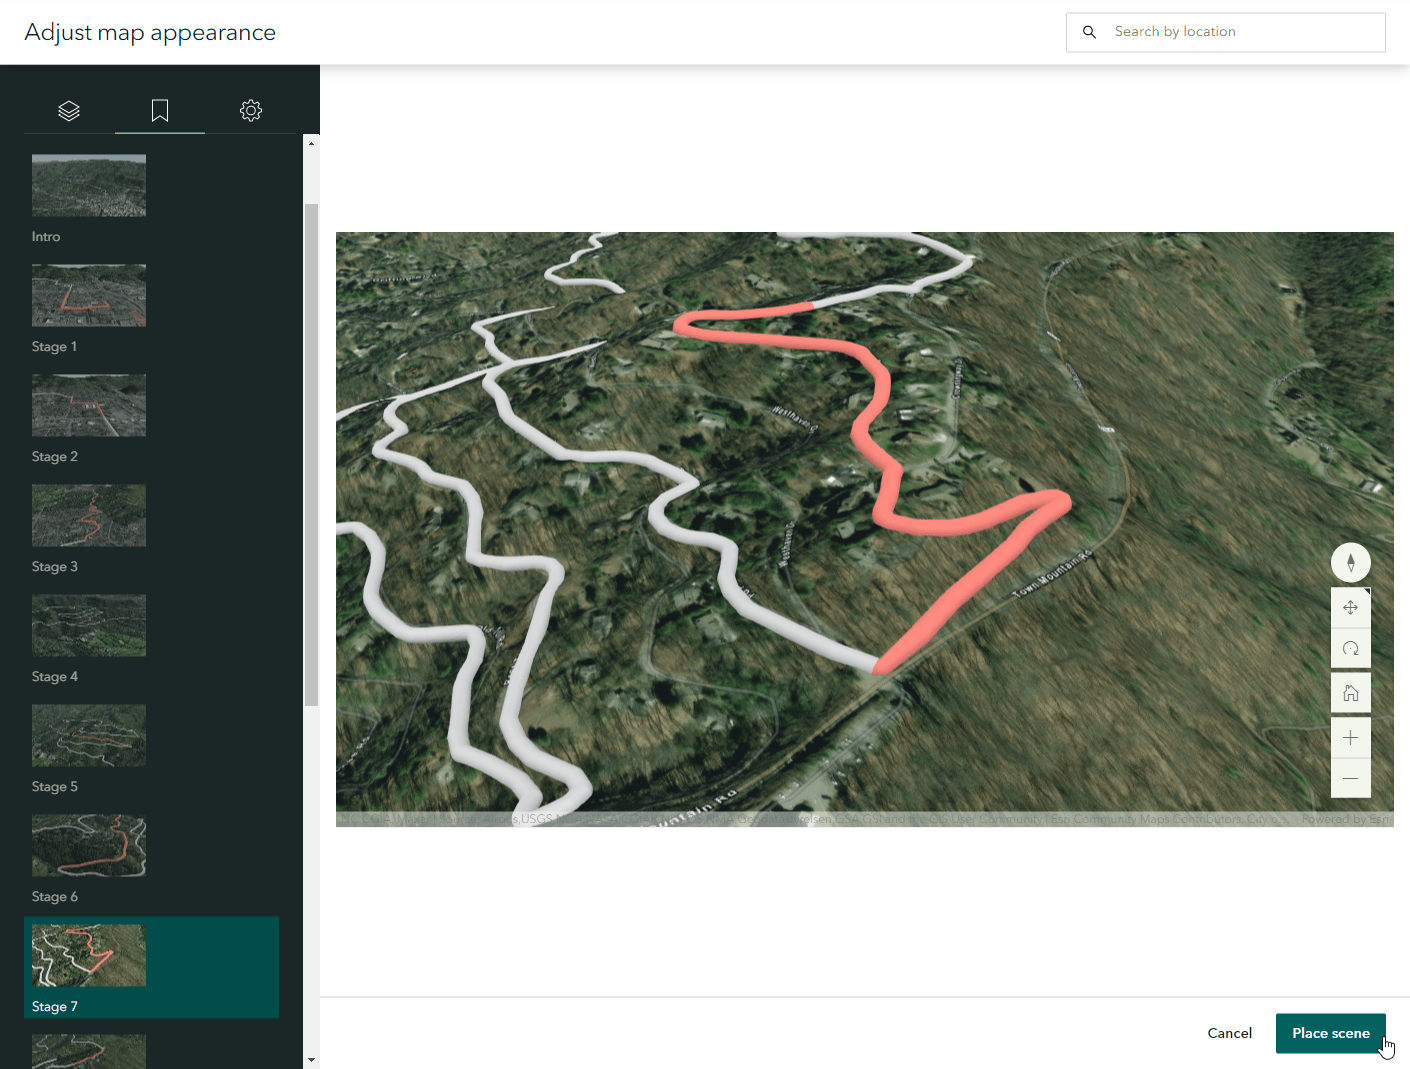Click the "Stage 1" slide label
The height and width of the screenshot is (1069, 1410).
54,347
